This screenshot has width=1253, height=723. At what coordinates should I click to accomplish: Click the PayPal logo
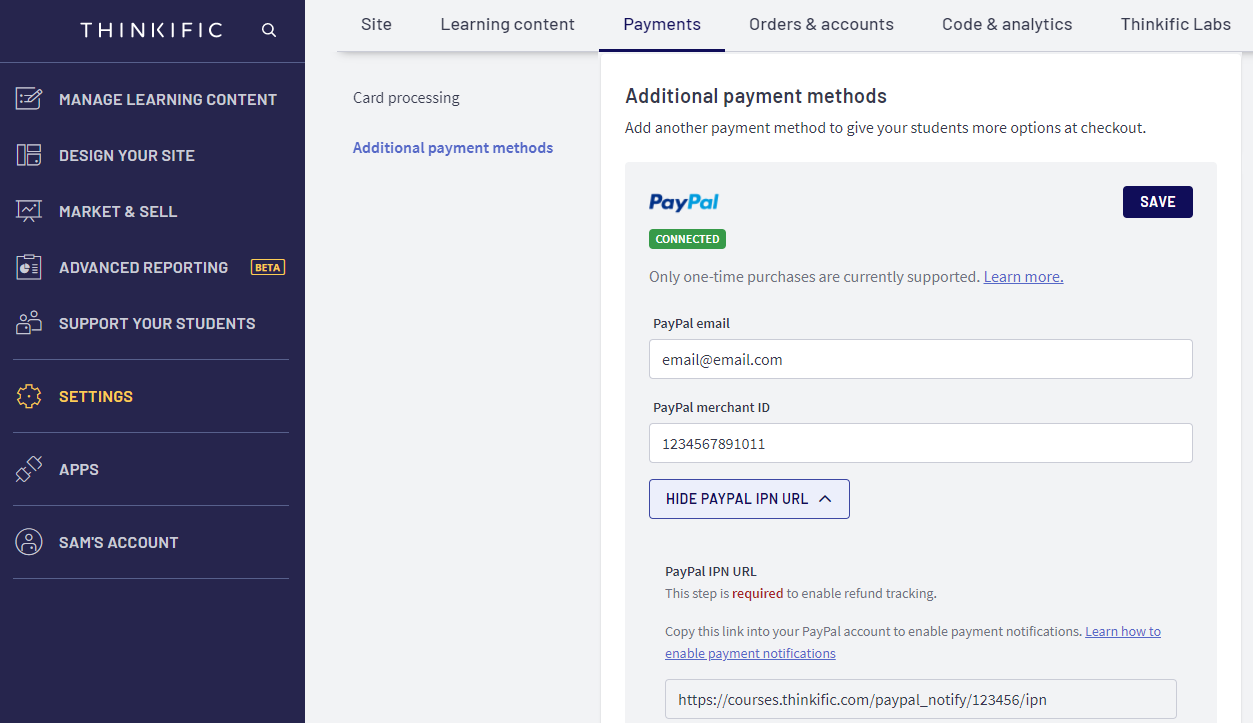coord(684,202)
